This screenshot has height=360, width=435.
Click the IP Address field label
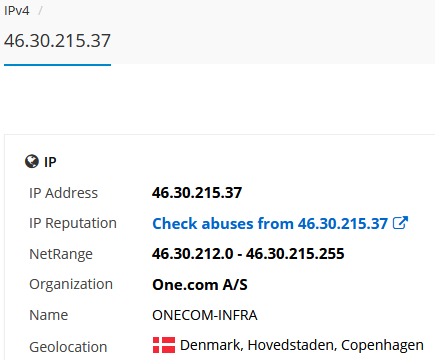(63, 193)
